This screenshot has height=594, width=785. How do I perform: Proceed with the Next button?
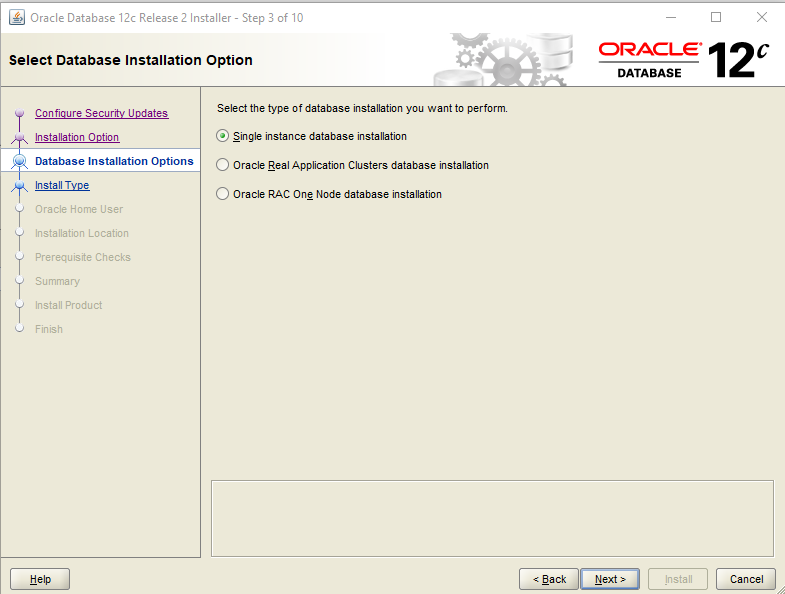[610, 579]
